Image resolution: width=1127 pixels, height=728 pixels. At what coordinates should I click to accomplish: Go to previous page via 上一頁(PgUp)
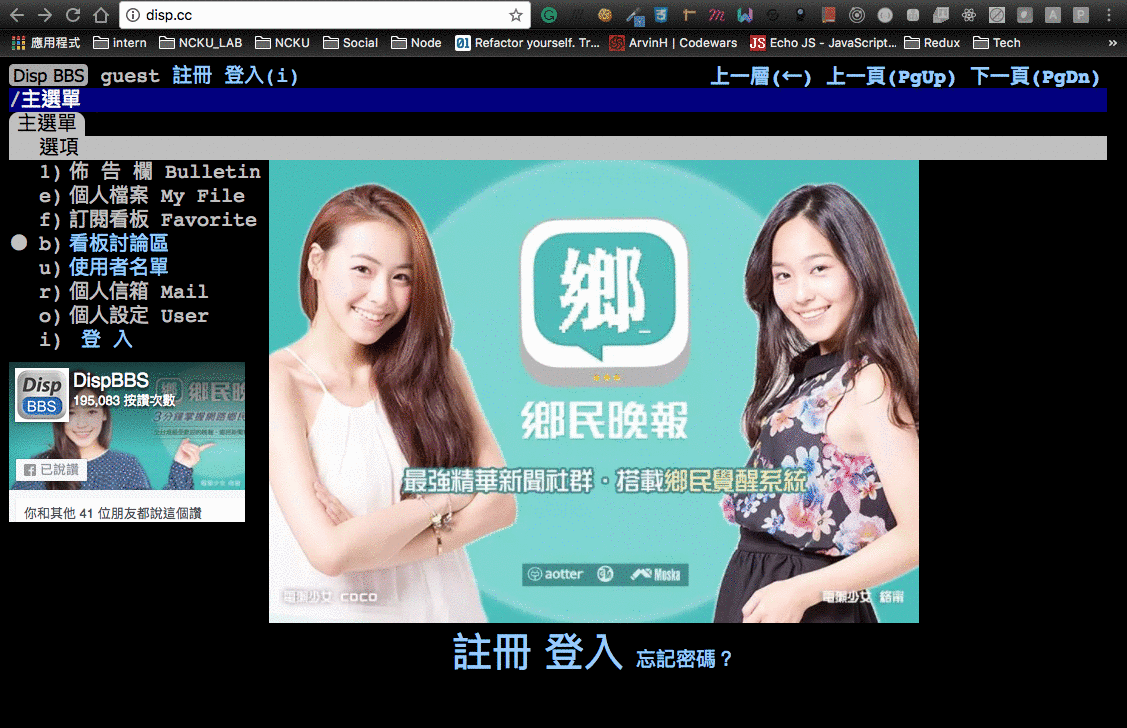click(x=891, y=76)
